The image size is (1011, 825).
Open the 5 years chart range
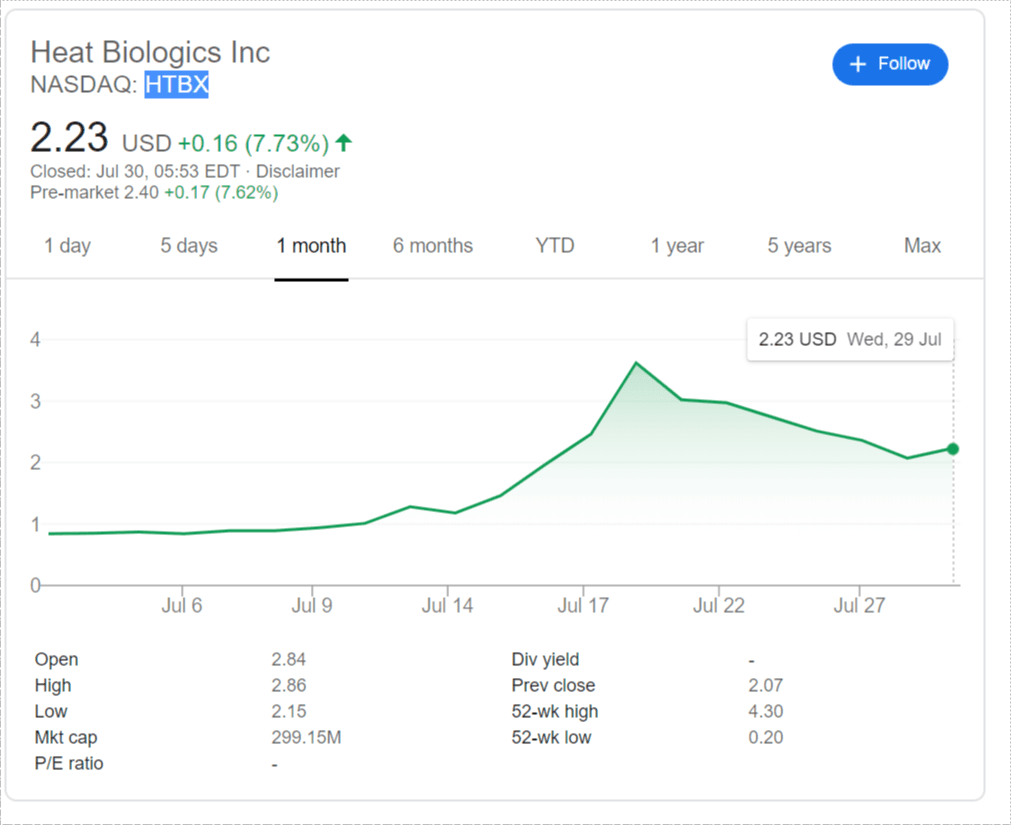pos(799,246)
